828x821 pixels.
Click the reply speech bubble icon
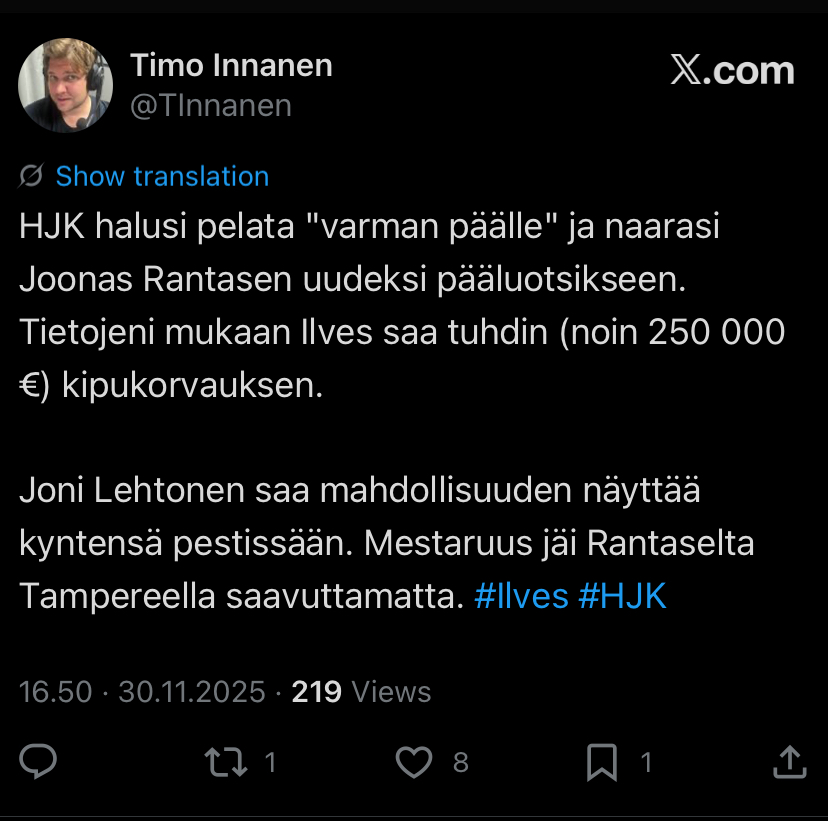click(x=39, y=763)
